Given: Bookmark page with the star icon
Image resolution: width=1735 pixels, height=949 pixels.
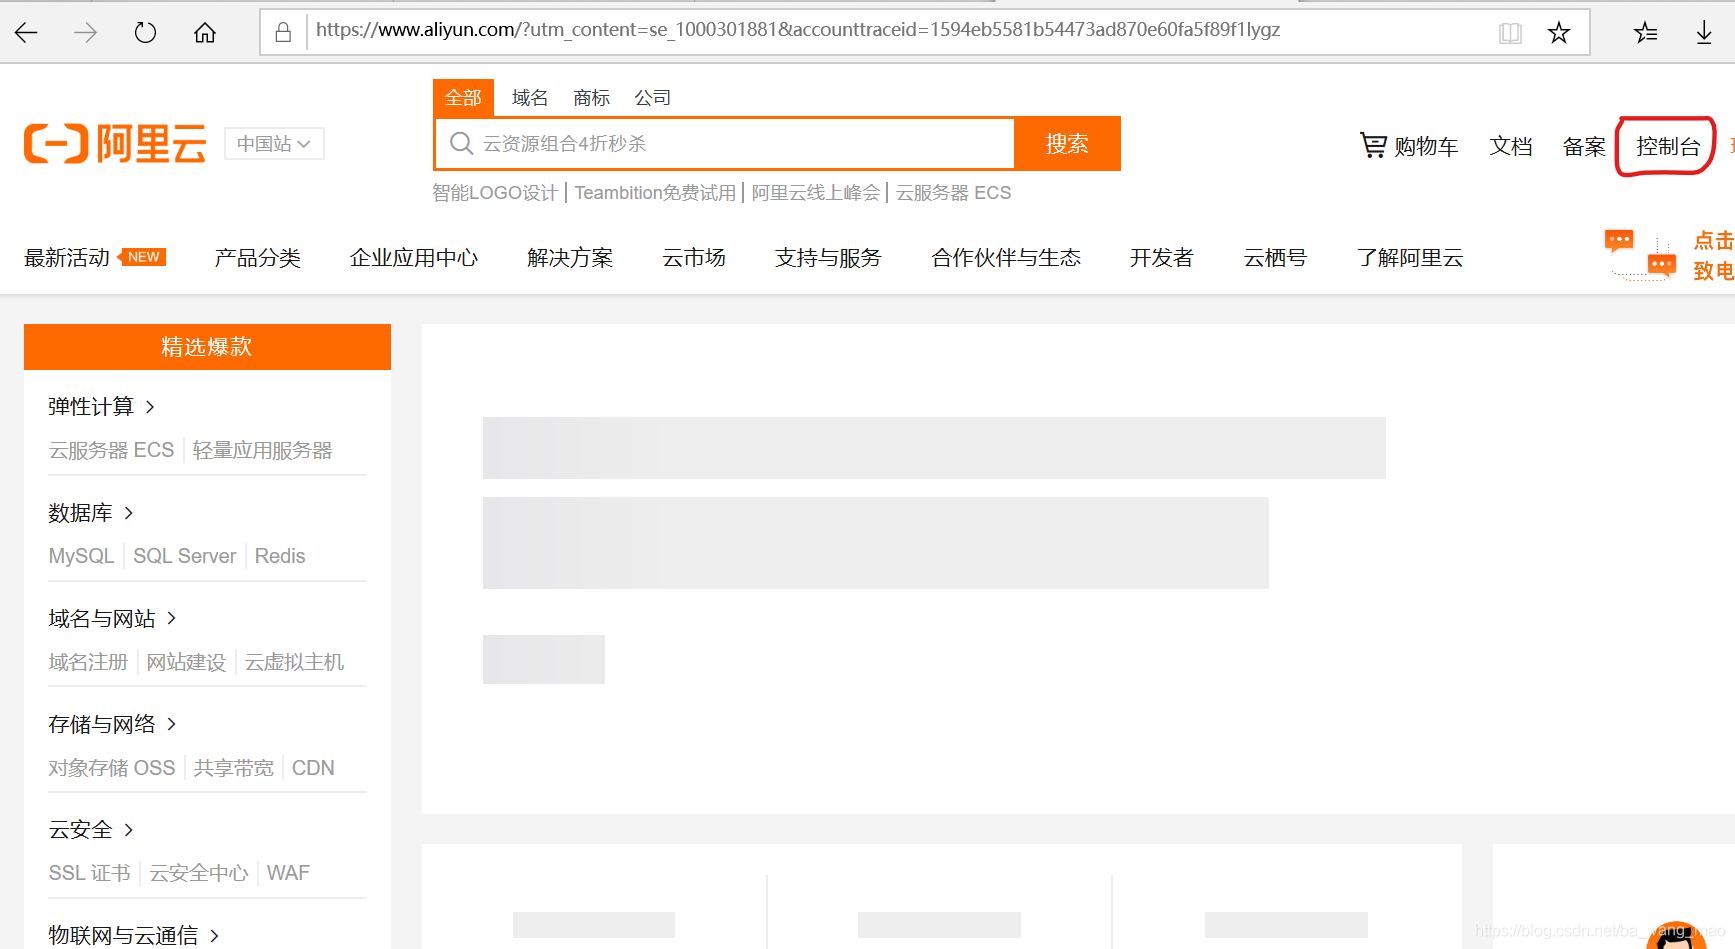Looking at the screenshot, I should click(1559, 33).
